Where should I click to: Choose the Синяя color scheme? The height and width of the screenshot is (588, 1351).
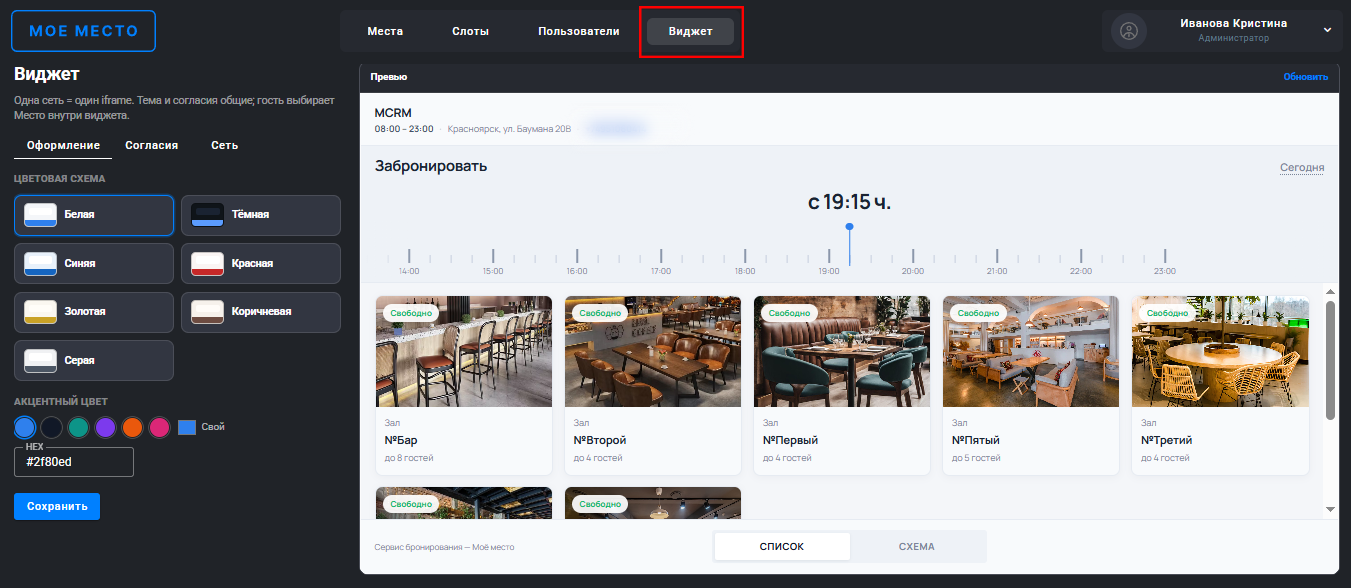tap(94, 263)
